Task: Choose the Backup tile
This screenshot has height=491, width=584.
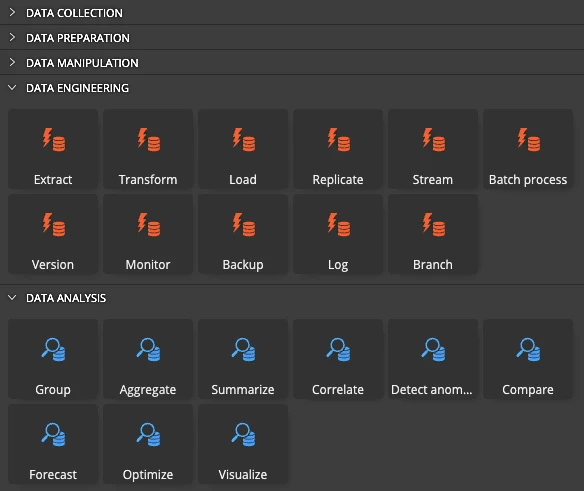Action: tap(243, 234)
